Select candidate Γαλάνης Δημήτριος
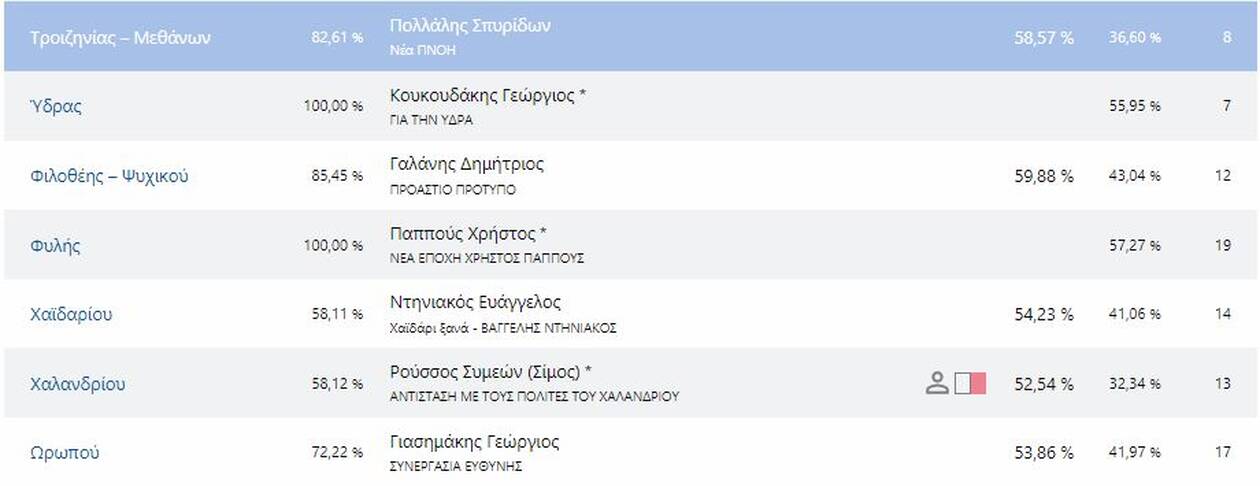The image size is (1260, 486). (466, 165)
